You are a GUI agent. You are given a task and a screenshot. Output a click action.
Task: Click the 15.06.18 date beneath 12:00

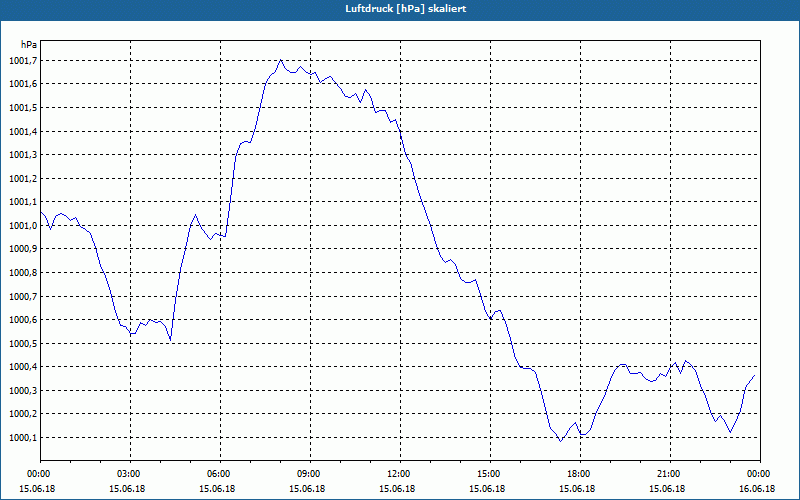(397, 489)
